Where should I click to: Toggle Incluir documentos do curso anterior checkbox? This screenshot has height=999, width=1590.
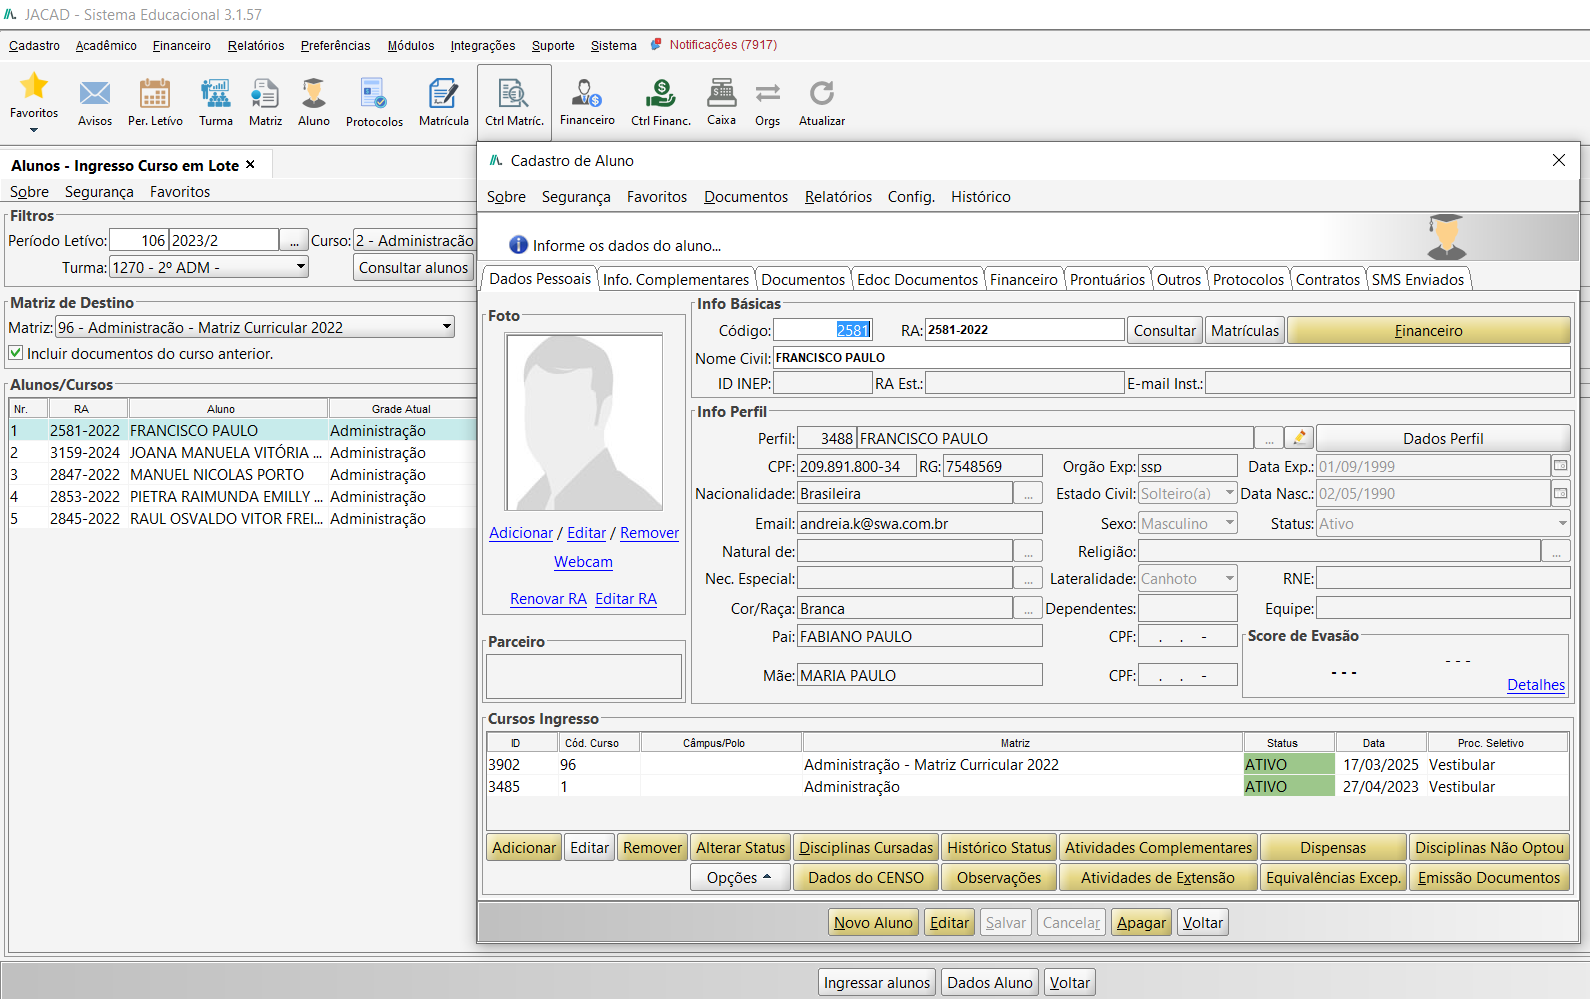16,353
